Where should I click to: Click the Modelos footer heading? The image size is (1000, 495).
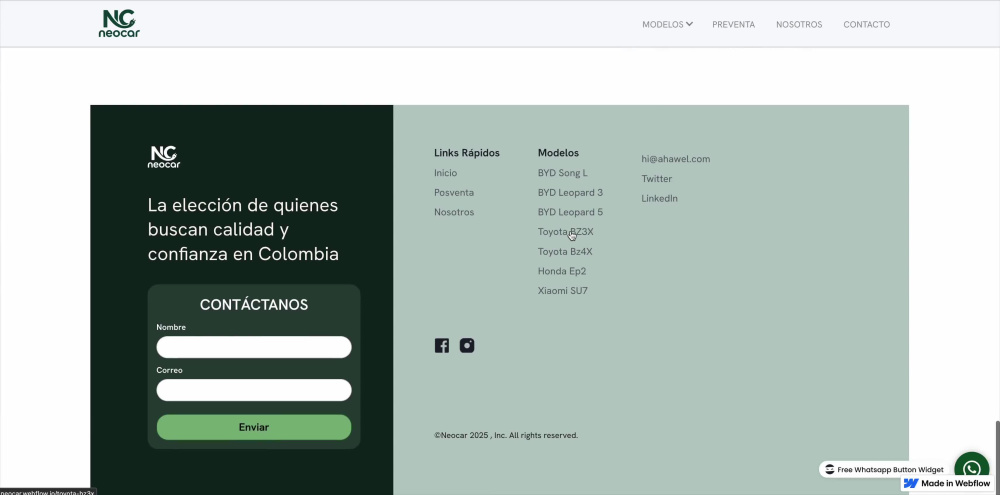(558, 153)
